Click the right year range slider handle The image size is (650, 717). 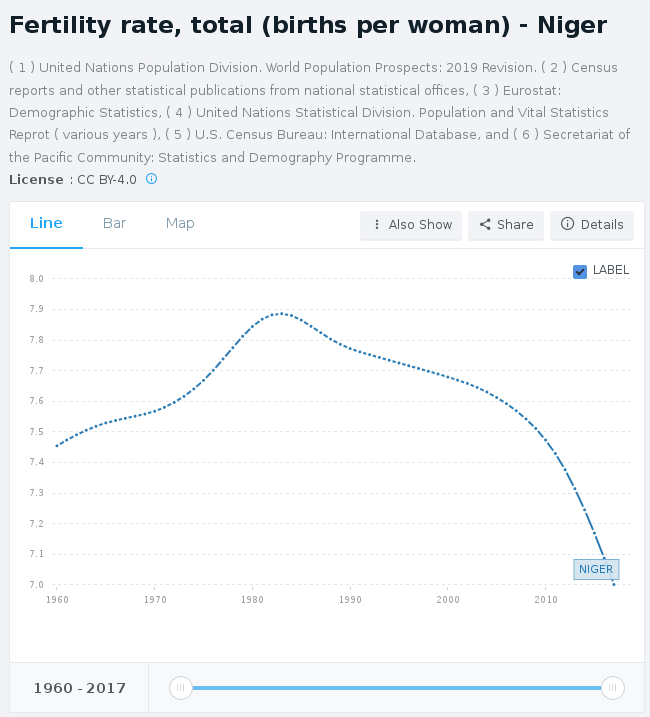click(x=613, y=688)
